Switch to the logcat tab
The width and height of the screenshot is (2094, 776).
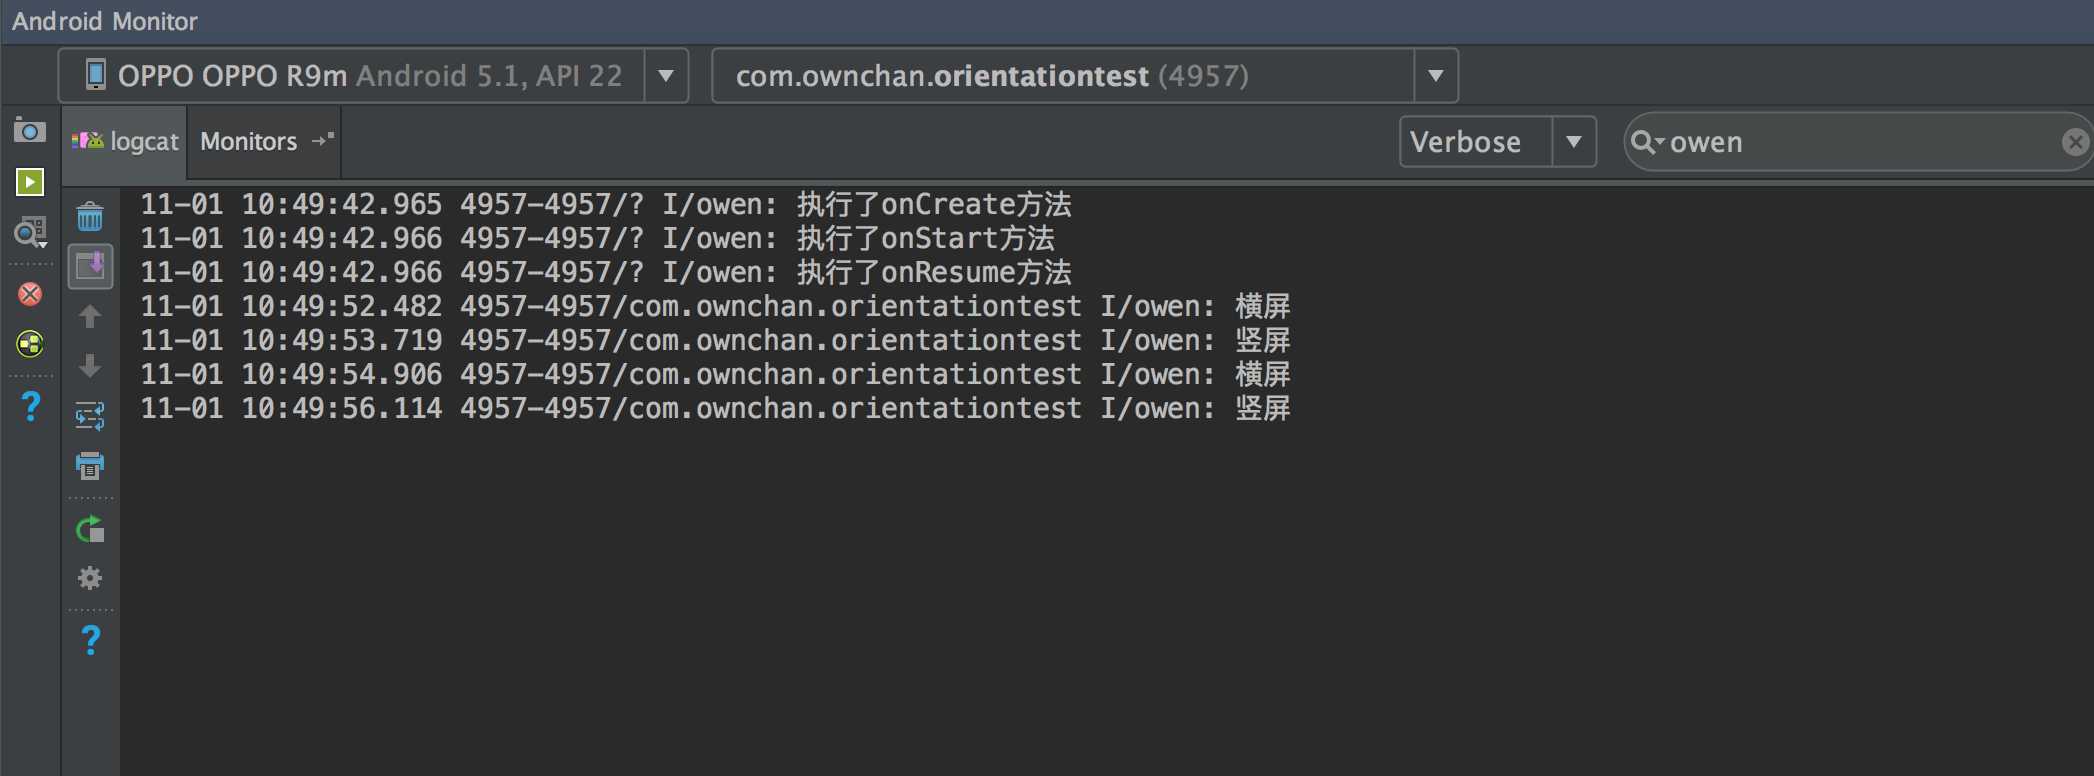(125, 142)
